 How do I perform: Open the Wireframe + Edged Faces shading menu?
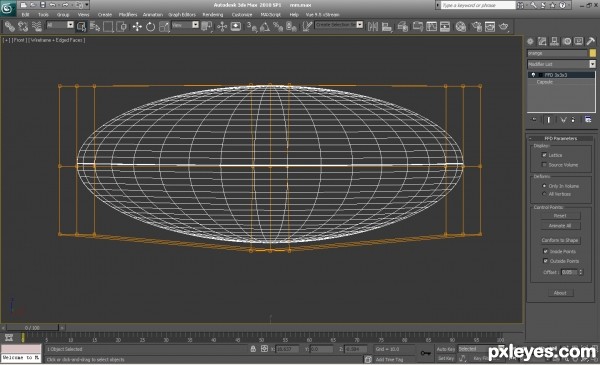57,40
